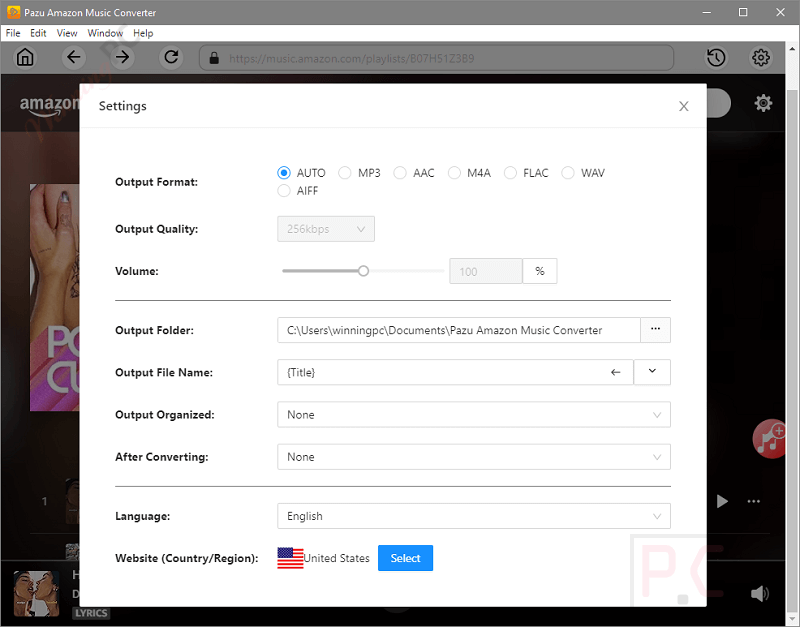This screenshot has height=627, width=800.
Task: Select WAV output format
Action: [583, 173]
